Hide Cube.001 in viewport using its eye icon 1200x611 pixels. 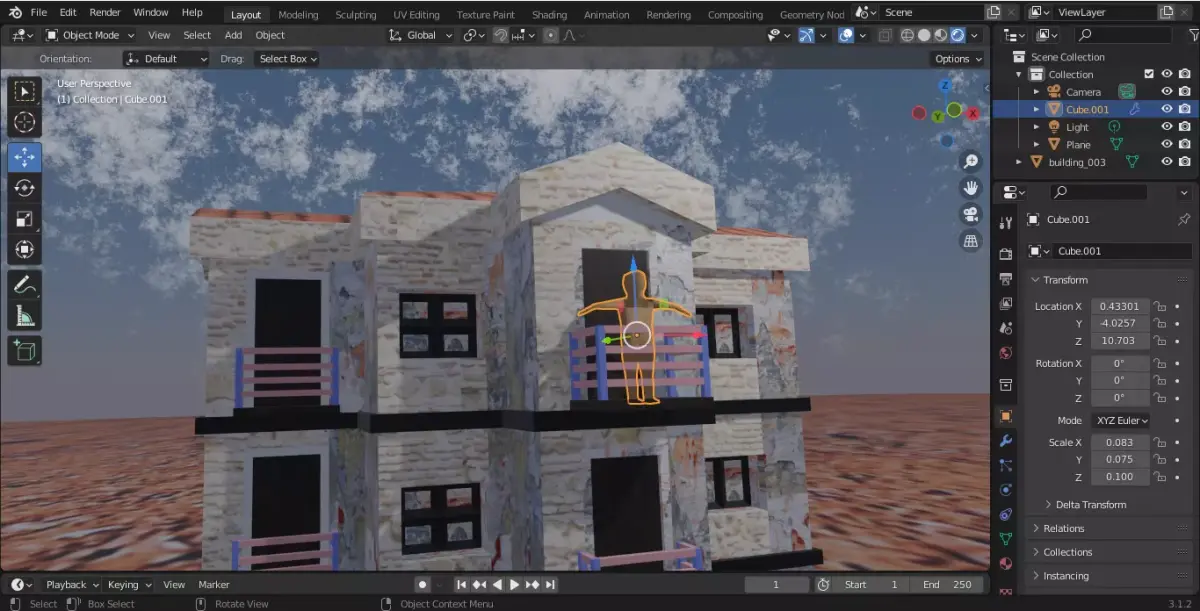click(1167, 109)
